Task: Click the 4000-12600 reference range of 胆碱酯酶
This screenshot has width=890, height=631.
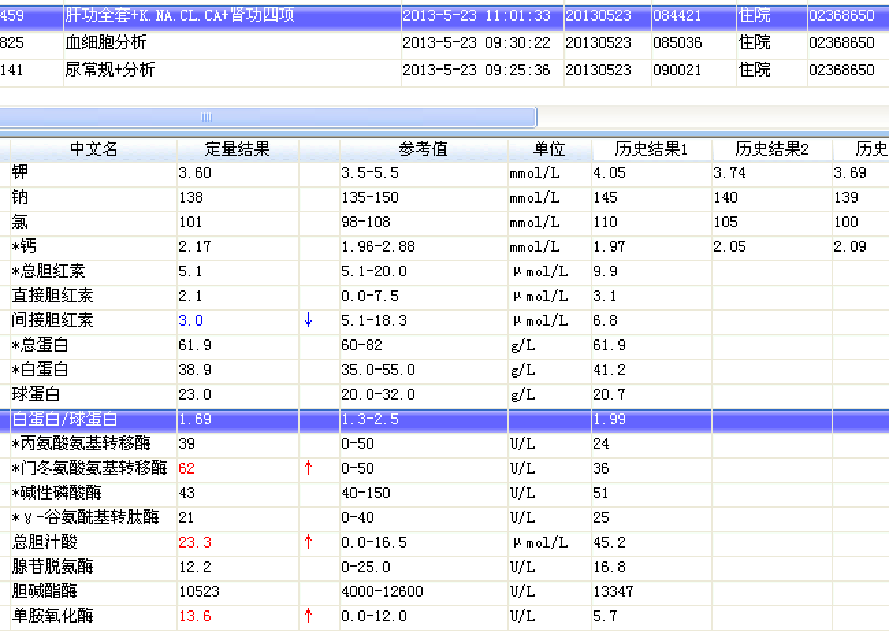Action: 383,591
